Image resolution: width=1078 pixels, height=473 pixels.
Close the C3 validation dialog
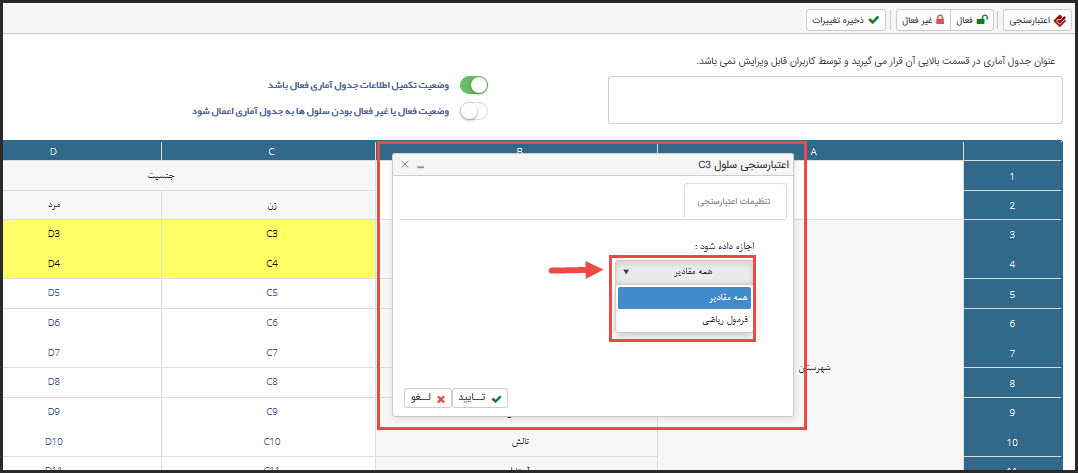point(405,164)
